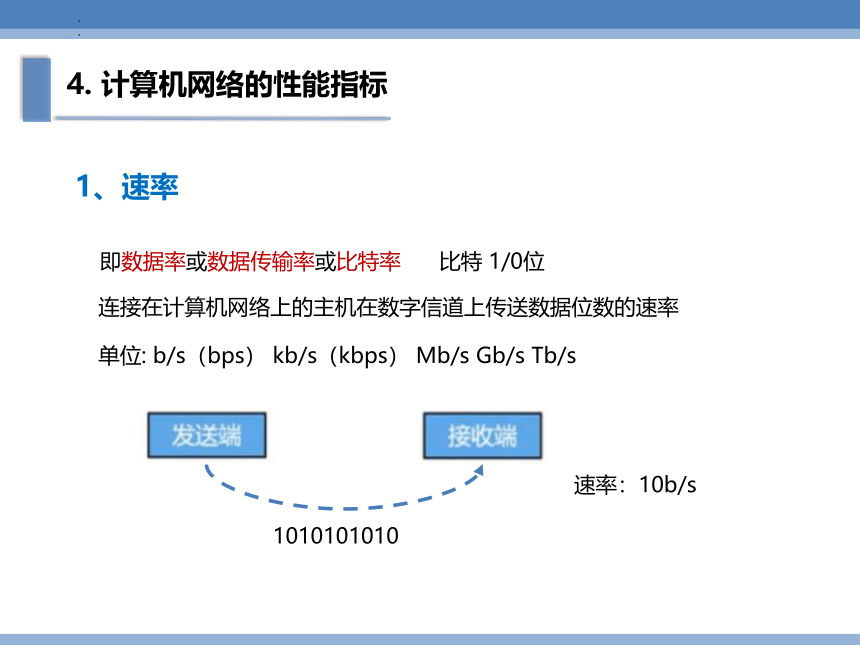Click the unit text kb/s（kbps）
The height and width of the screenshot is (645, 860).
pyautogui.click(x=336, y=356)
